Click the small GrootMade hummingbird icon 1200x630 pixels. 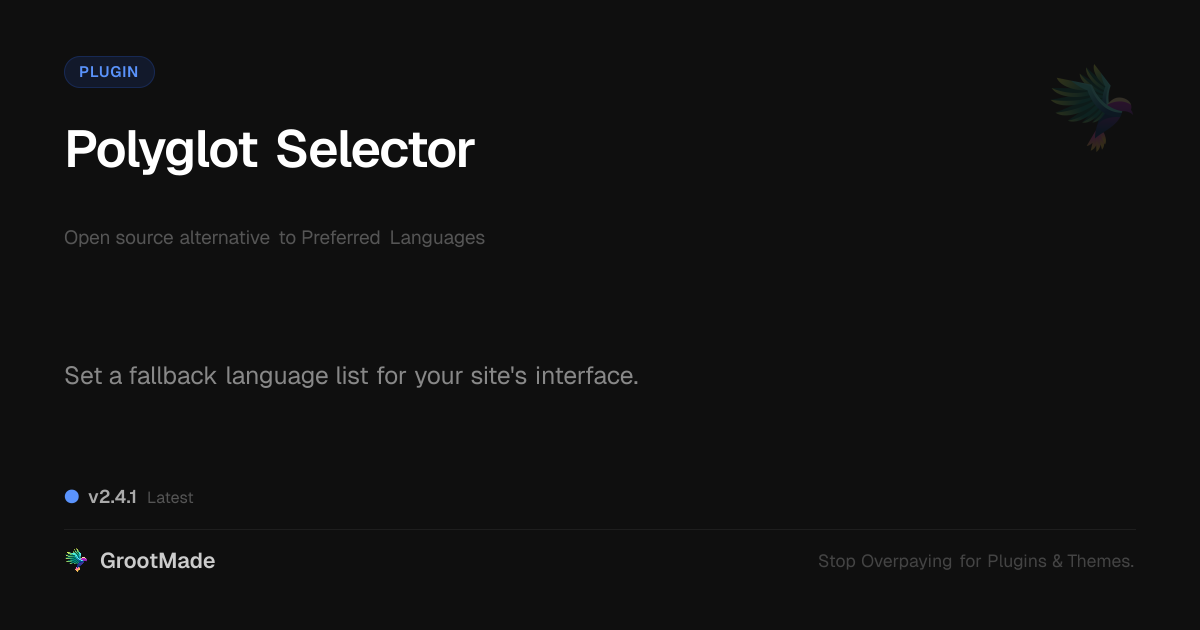tap(76, 561)
